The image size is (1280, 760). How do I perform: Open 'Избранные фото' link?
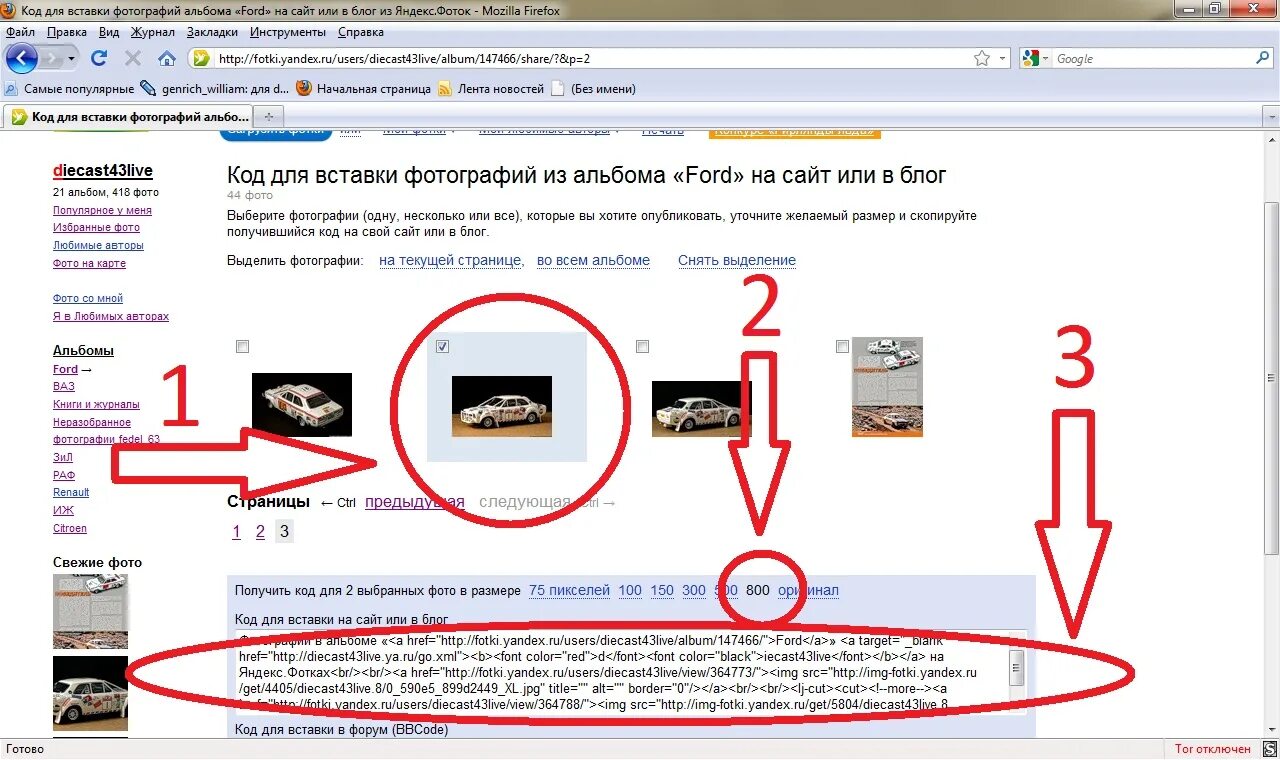click(x=96, y=228)
